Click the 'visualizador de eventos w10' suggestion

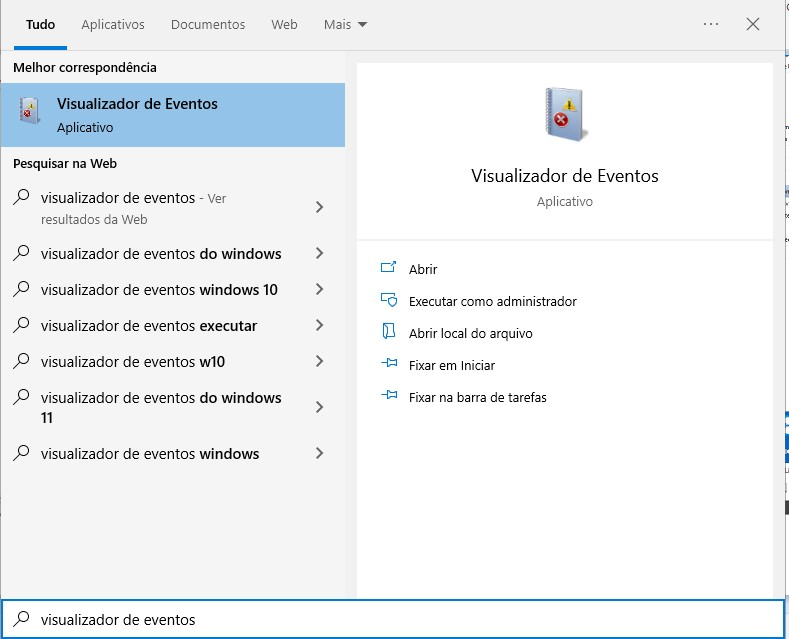133,361
